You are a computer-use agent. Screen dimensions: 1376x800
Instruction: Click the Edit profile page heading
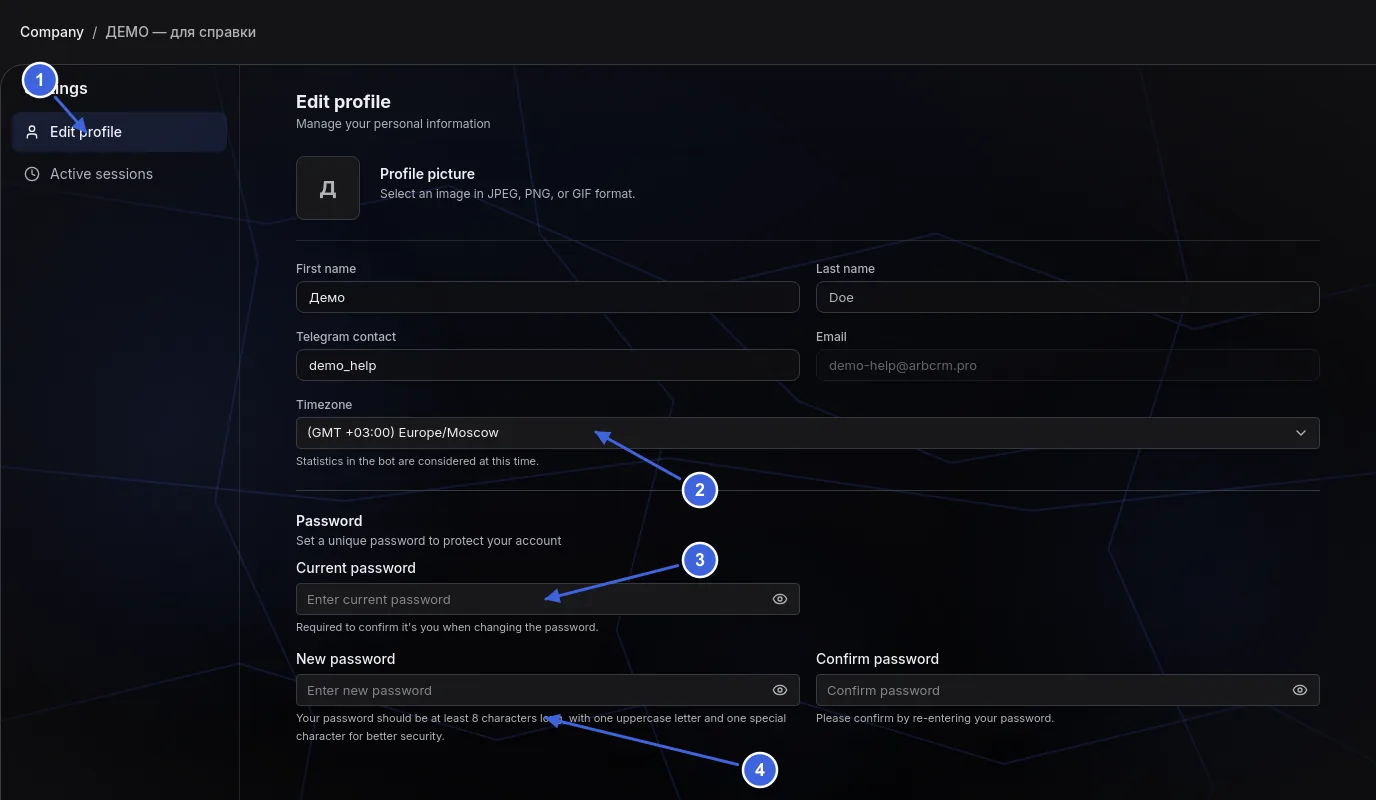point(343,102)
